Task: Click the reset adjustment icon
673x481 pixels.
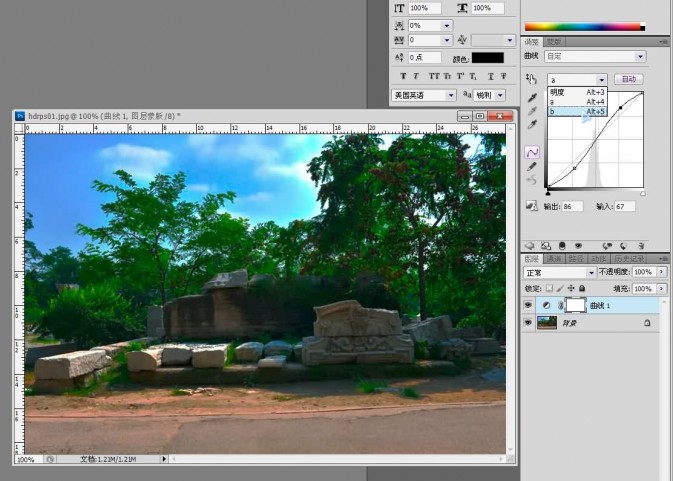Action: (624, 246)
